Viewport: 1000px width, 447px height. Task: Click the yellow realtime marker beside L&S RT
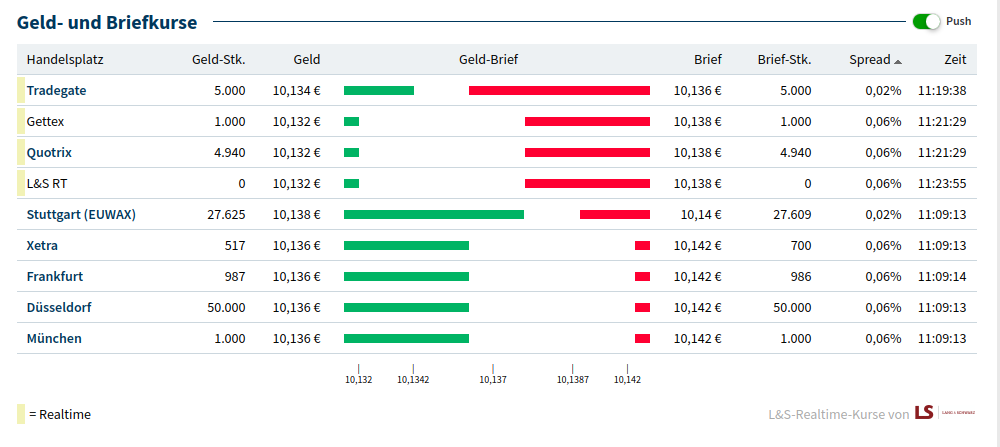pyautogui.click(x=21, y=183)
